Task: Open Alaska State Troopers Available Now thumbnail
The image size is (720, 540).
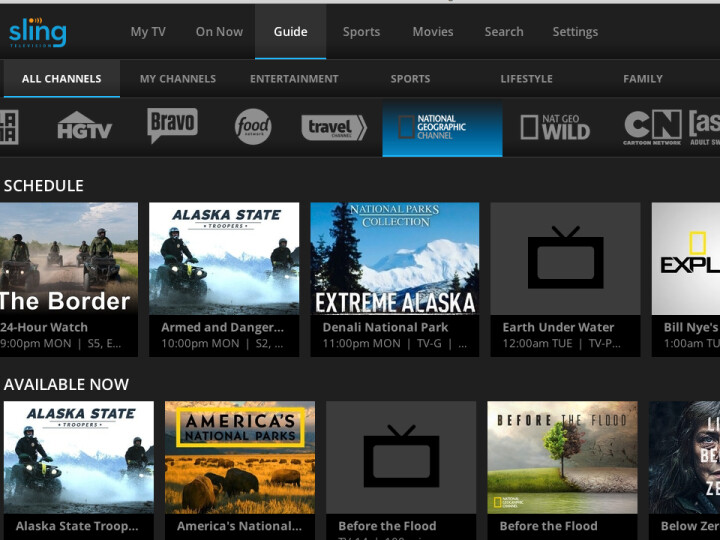Action: click(x=79, y=457)
